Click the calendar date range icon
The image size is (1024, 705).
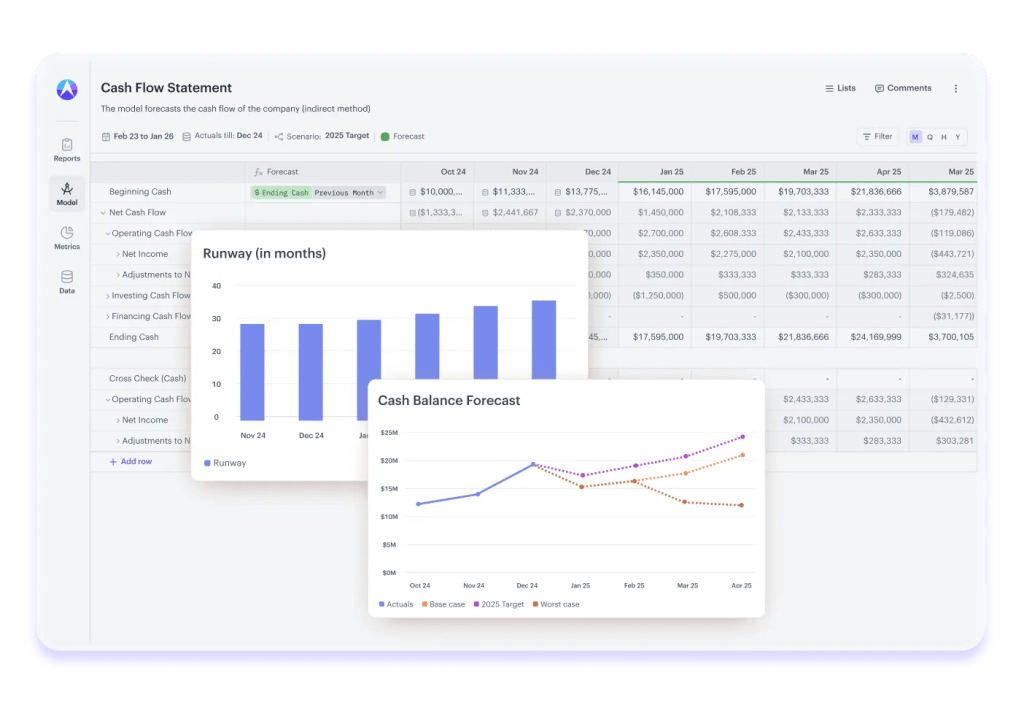click(106, 137)
